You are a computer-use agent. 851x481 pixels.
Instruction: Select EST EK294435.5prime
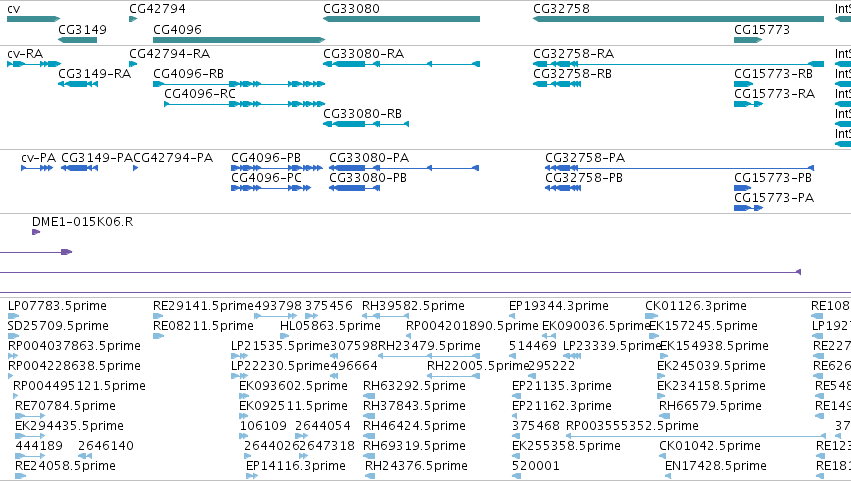click(69, 427)
